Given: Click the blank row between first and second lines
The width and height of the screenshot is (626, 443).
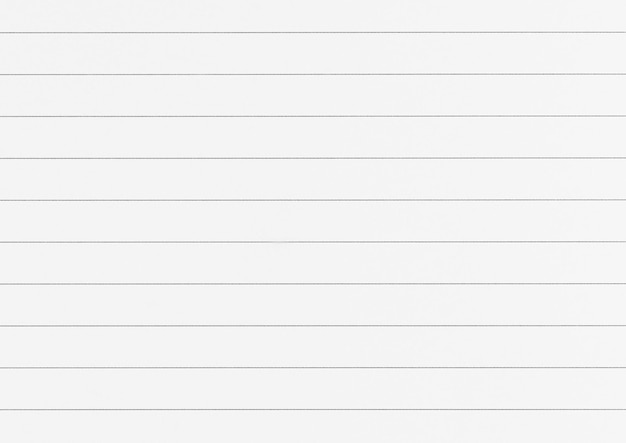Looking at the screenshot, I should 313,53.
